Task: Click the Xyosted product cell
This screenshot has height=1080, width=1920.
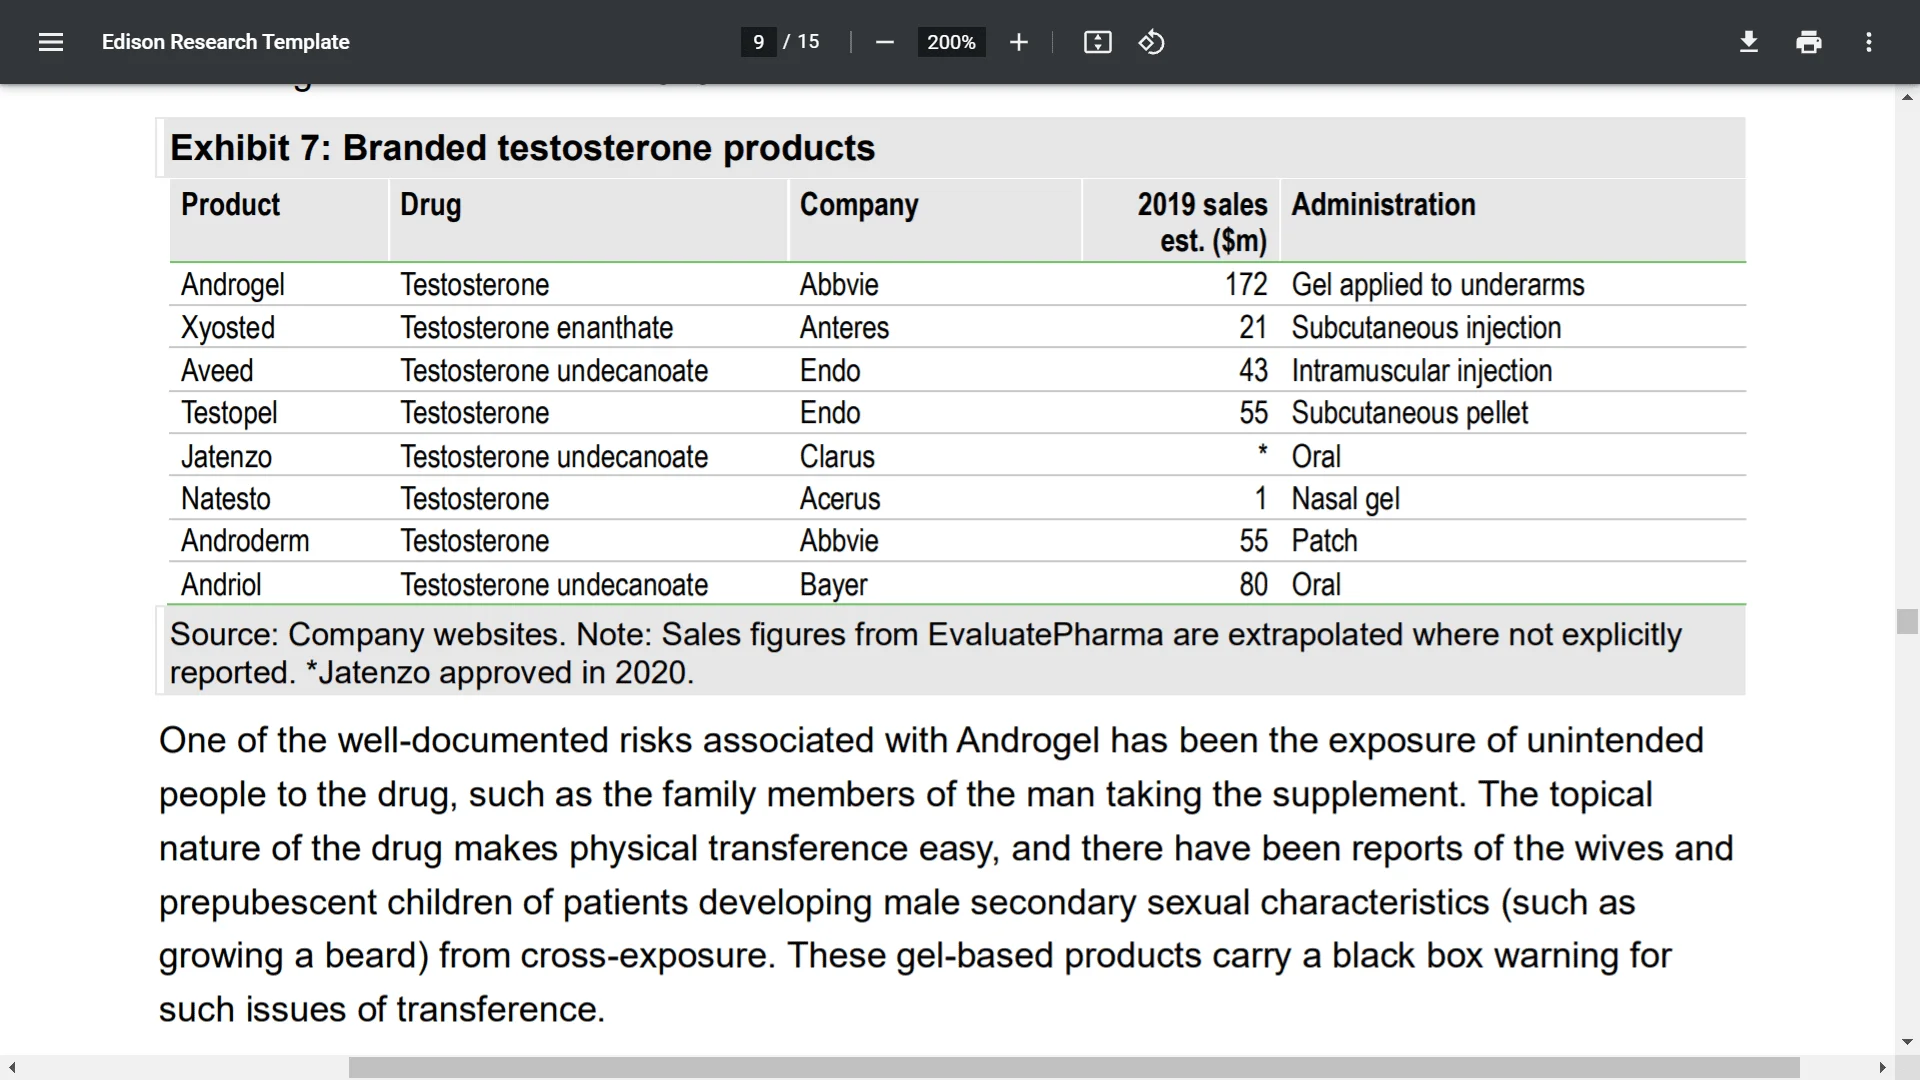Action: tap(227, 328)
